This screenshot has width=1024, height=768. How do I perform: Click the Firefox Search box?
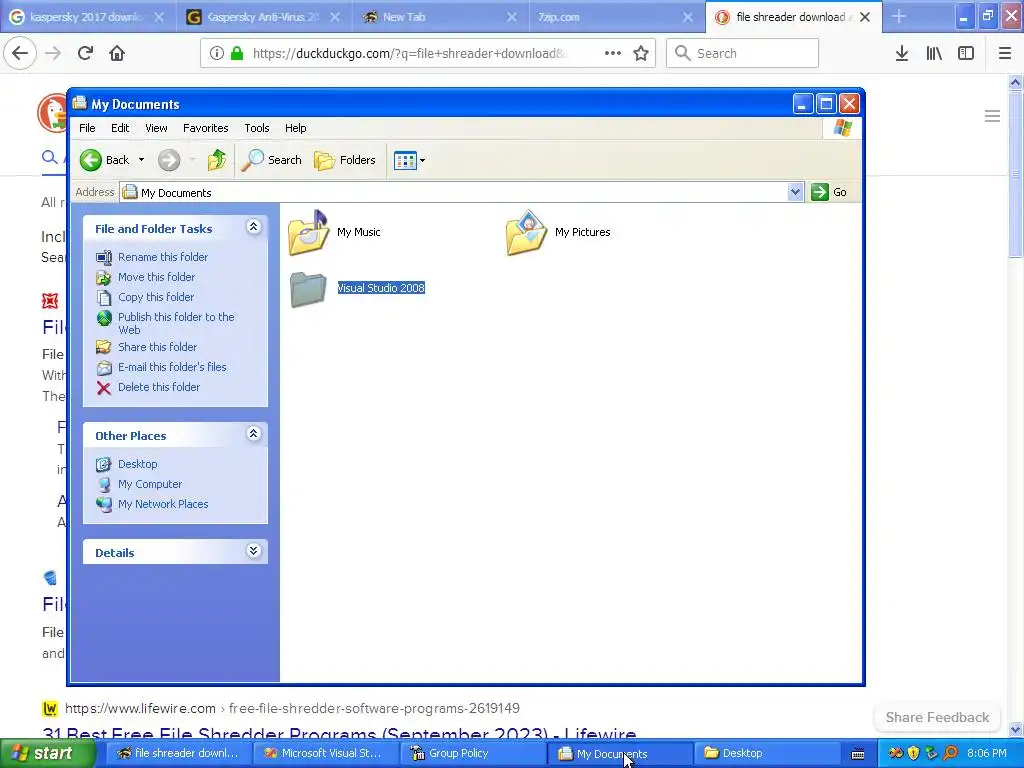[743, 53]
